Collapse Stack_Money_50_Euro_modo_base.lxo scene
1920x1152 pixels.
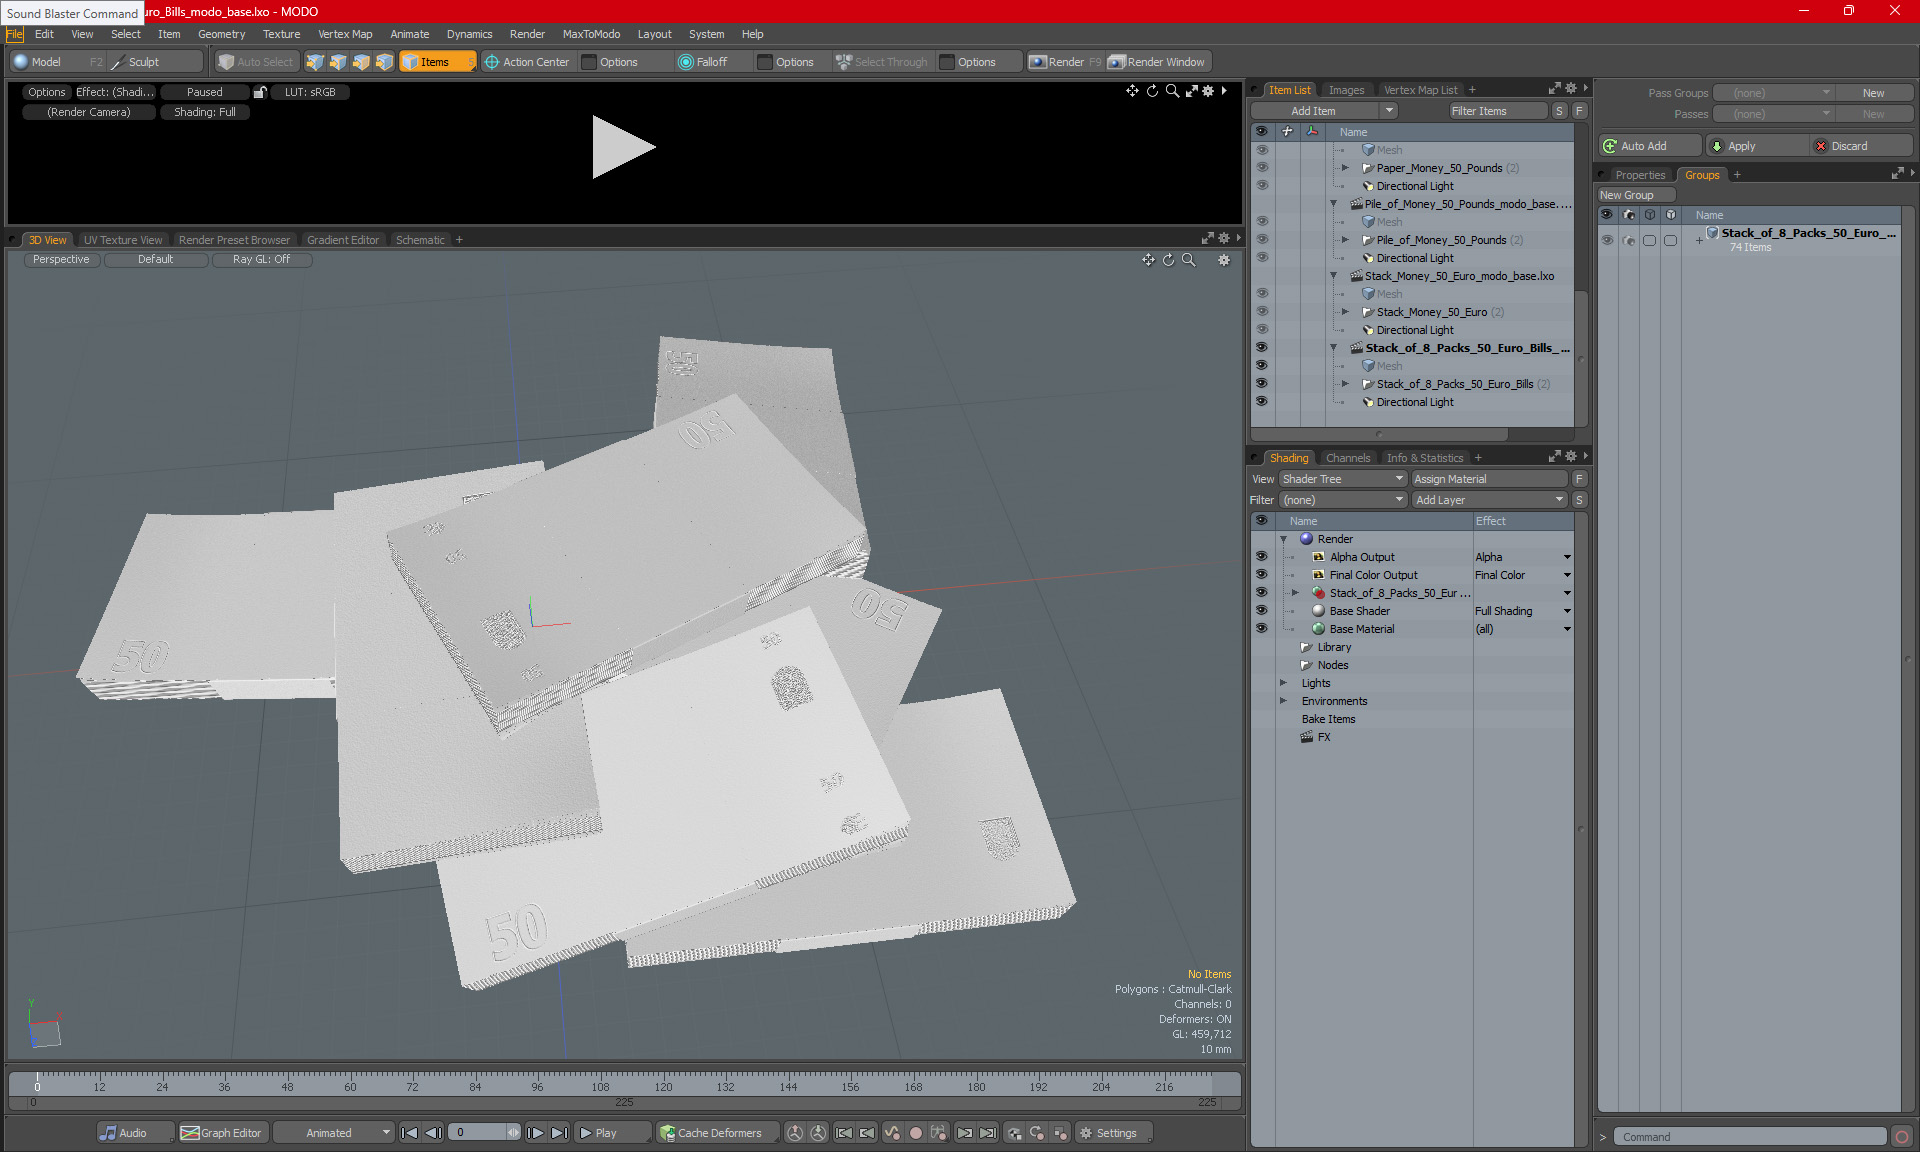(x=1333, y=276)
